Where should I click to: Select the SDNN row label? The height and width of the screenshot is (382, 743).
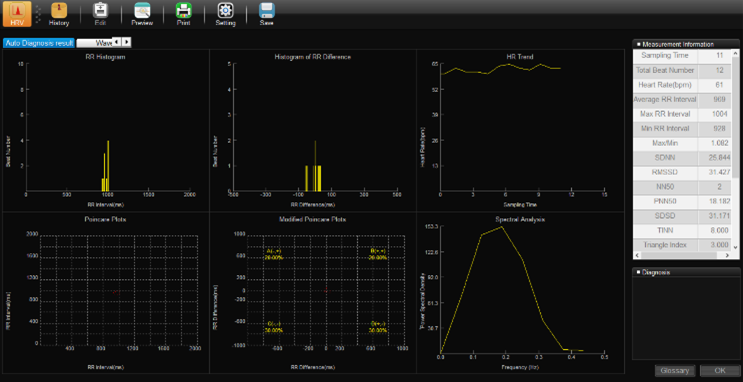(x=665, y=158)
